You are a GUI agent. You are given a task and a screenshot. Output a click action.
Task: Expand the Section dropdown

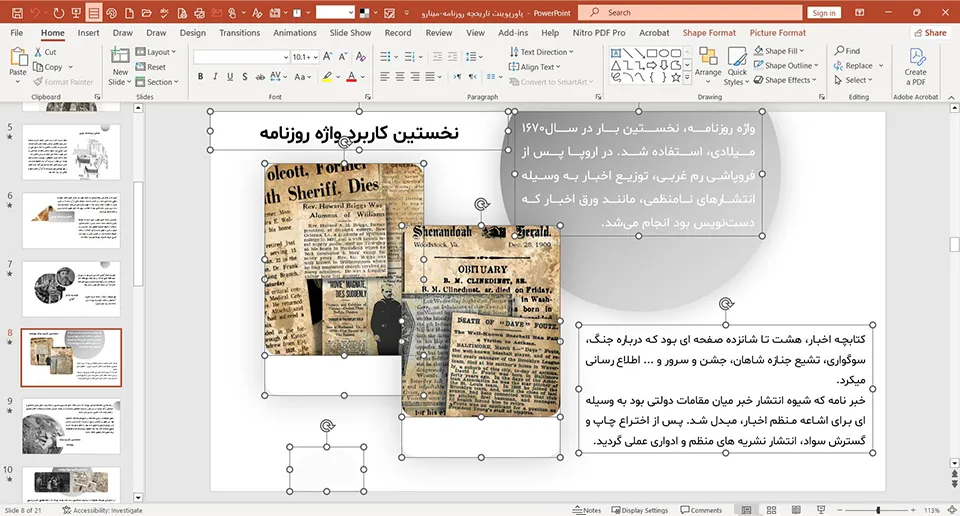157,81
